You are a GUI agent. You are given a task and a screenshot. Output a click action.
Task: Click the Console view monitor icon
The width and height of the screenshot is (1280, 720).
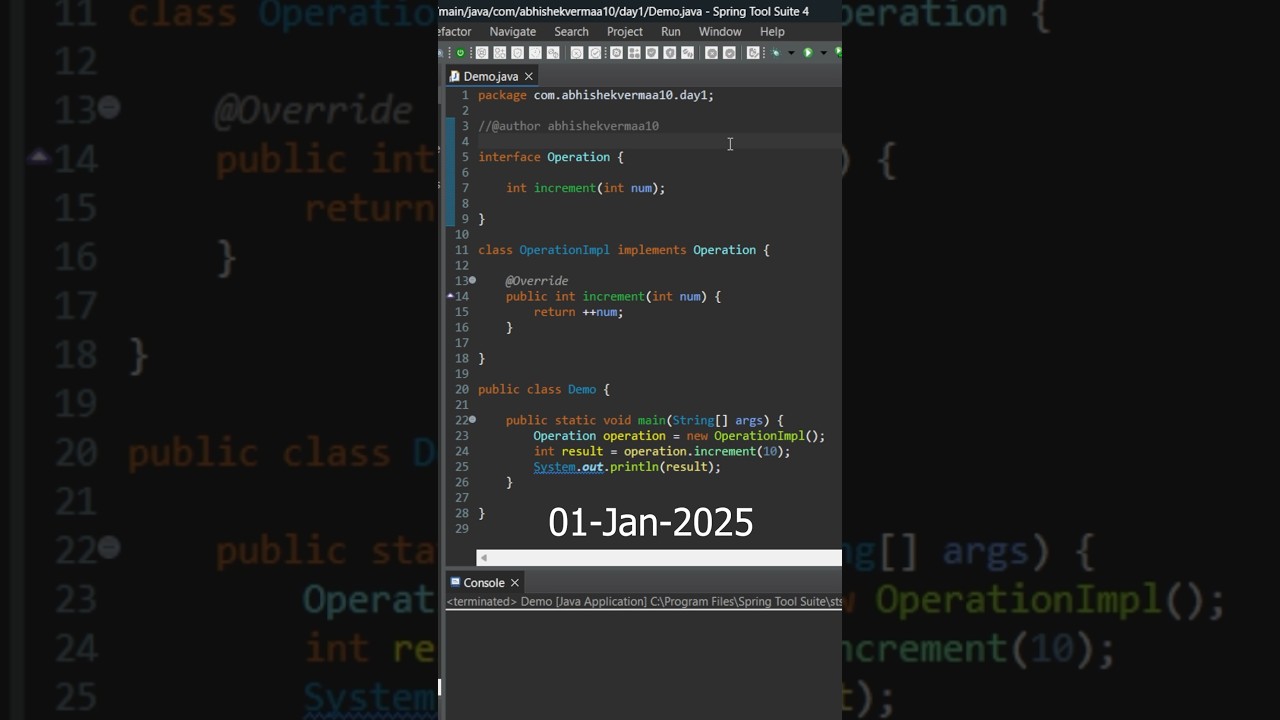coord(455,582)
